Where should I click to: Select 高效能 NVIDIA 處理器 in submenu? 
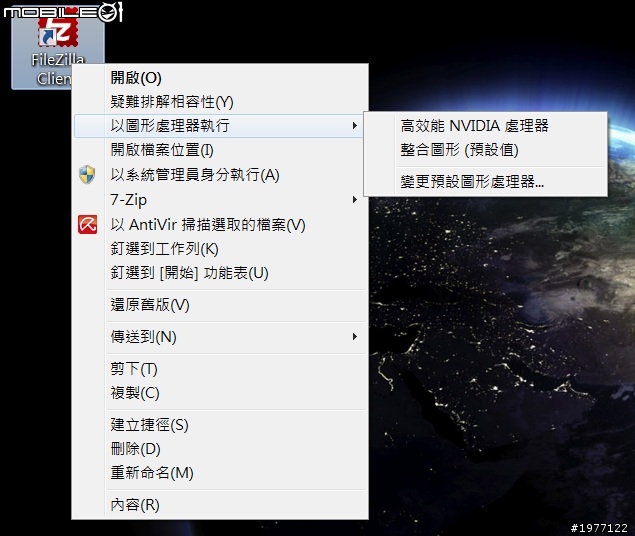[486, 126]
